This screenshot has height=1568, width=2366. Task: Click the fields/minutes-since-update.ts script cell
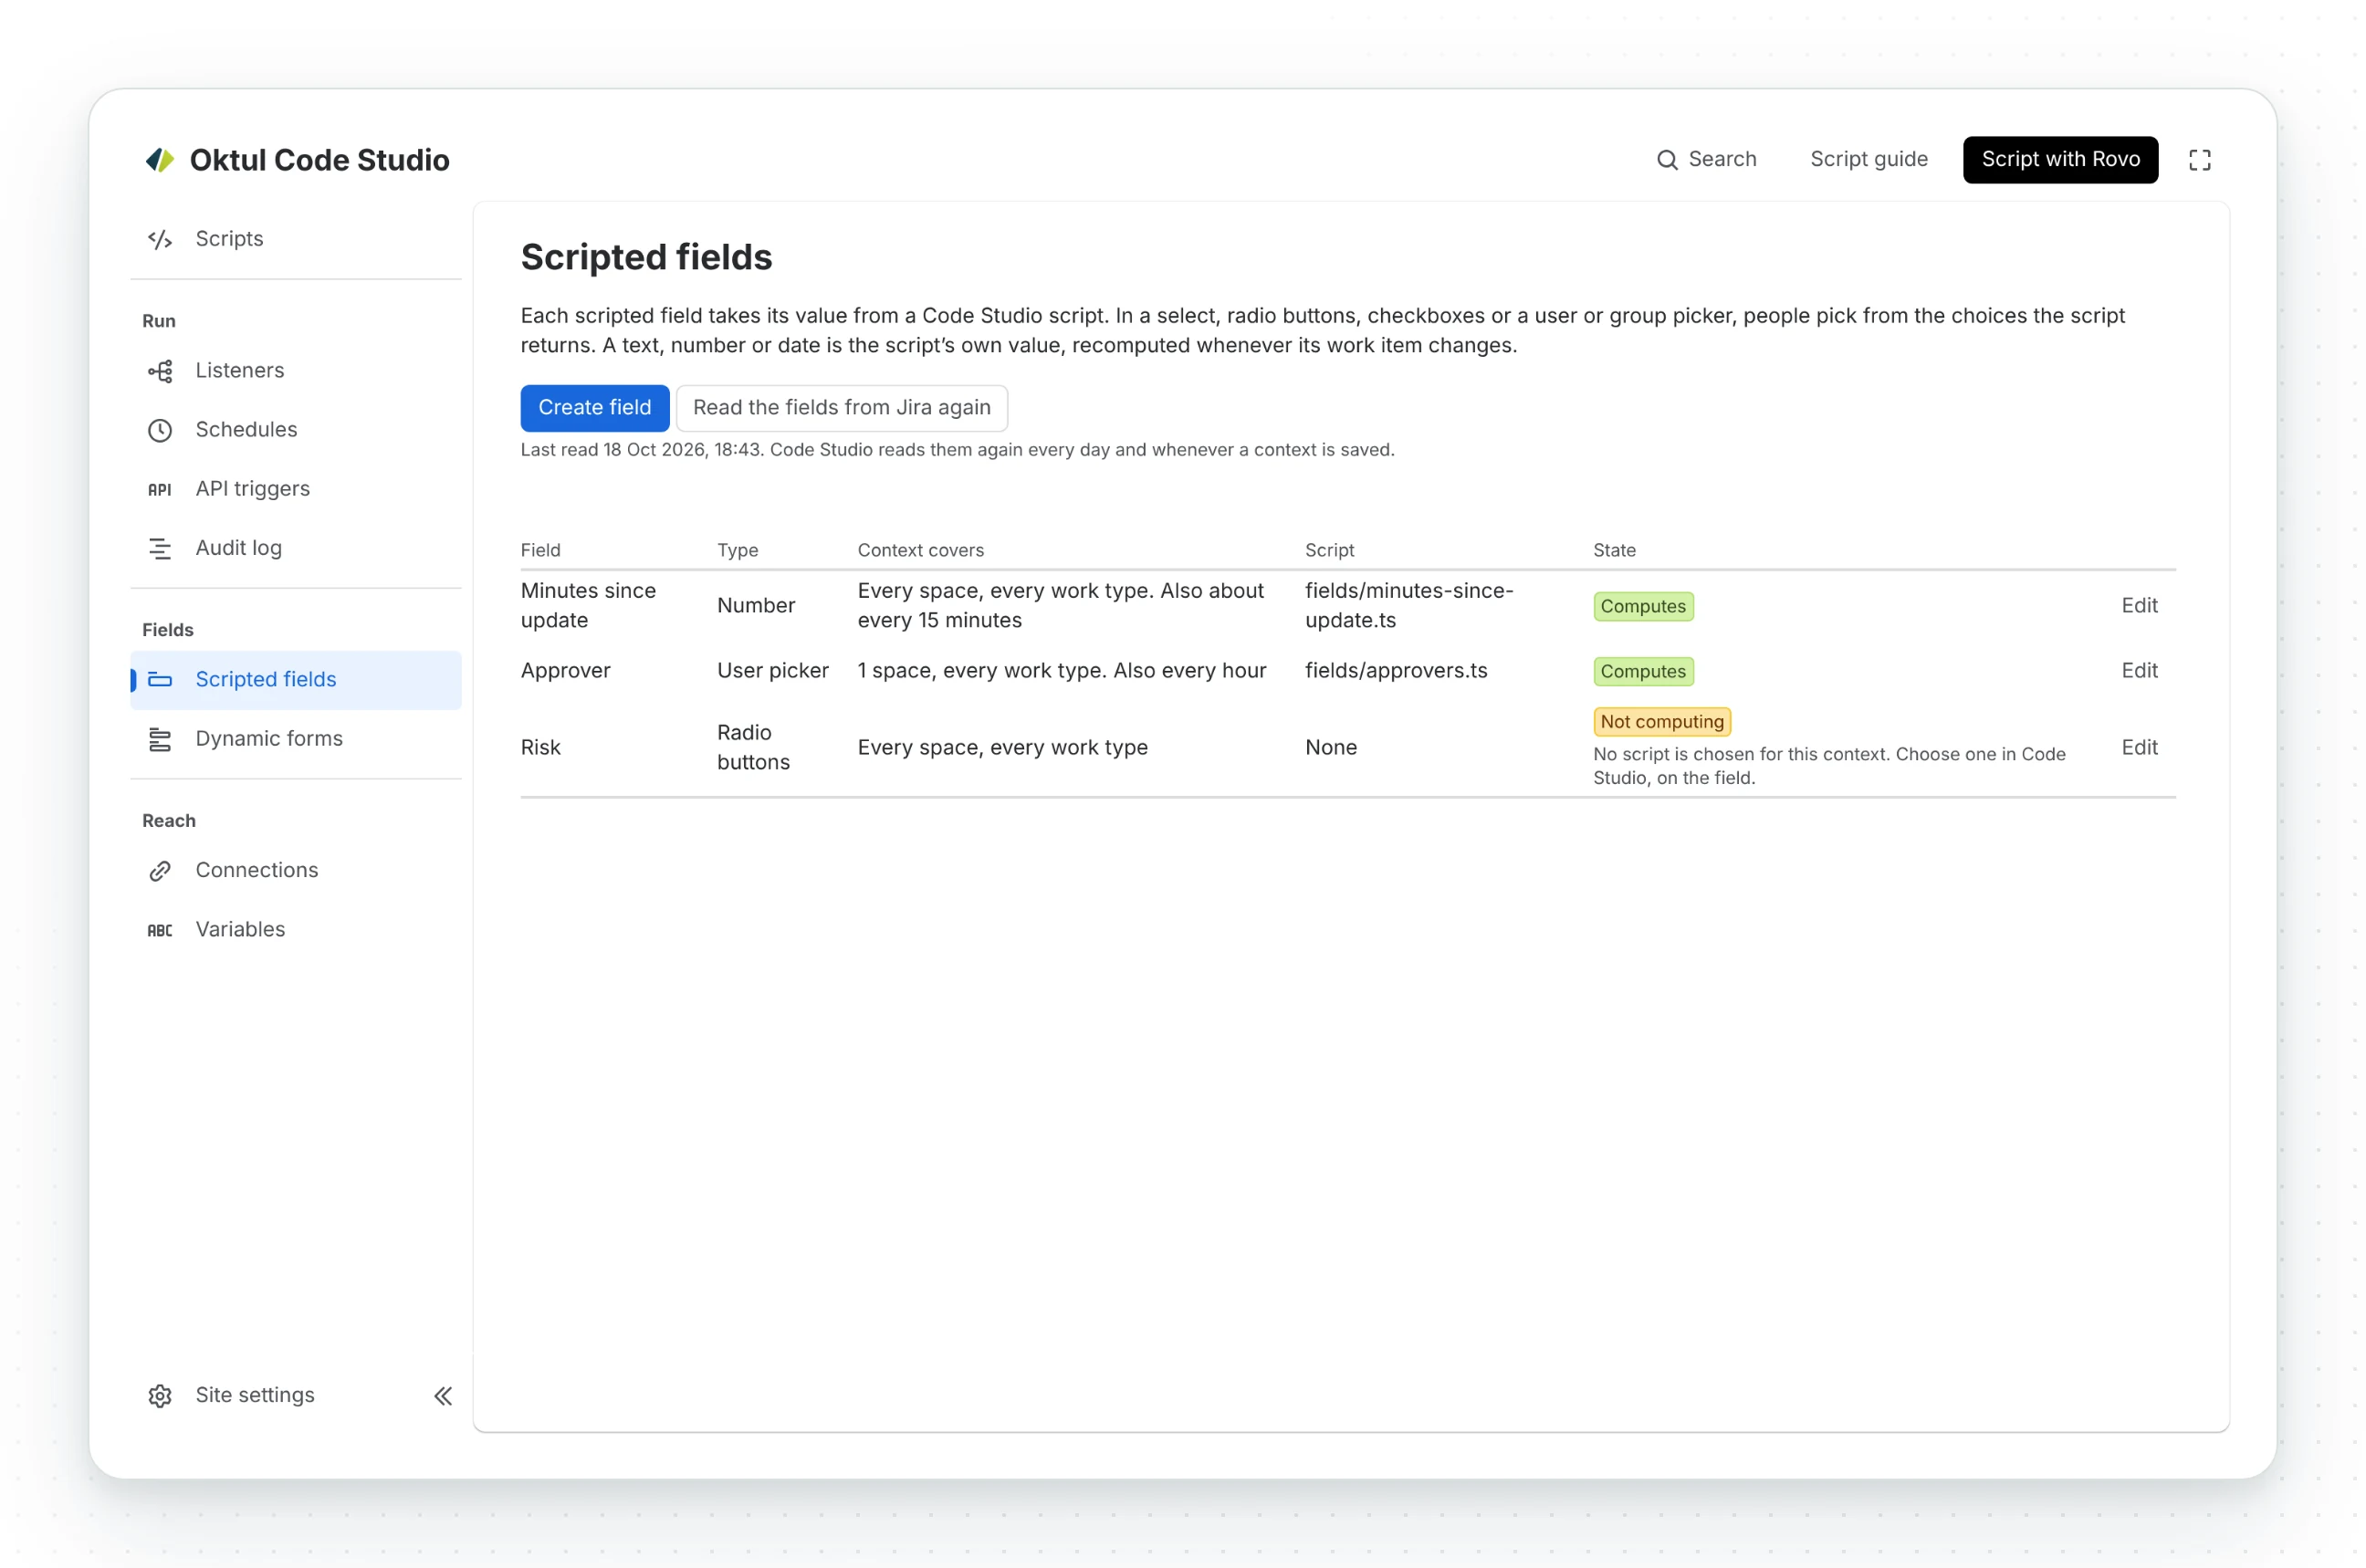(1409, 606)
